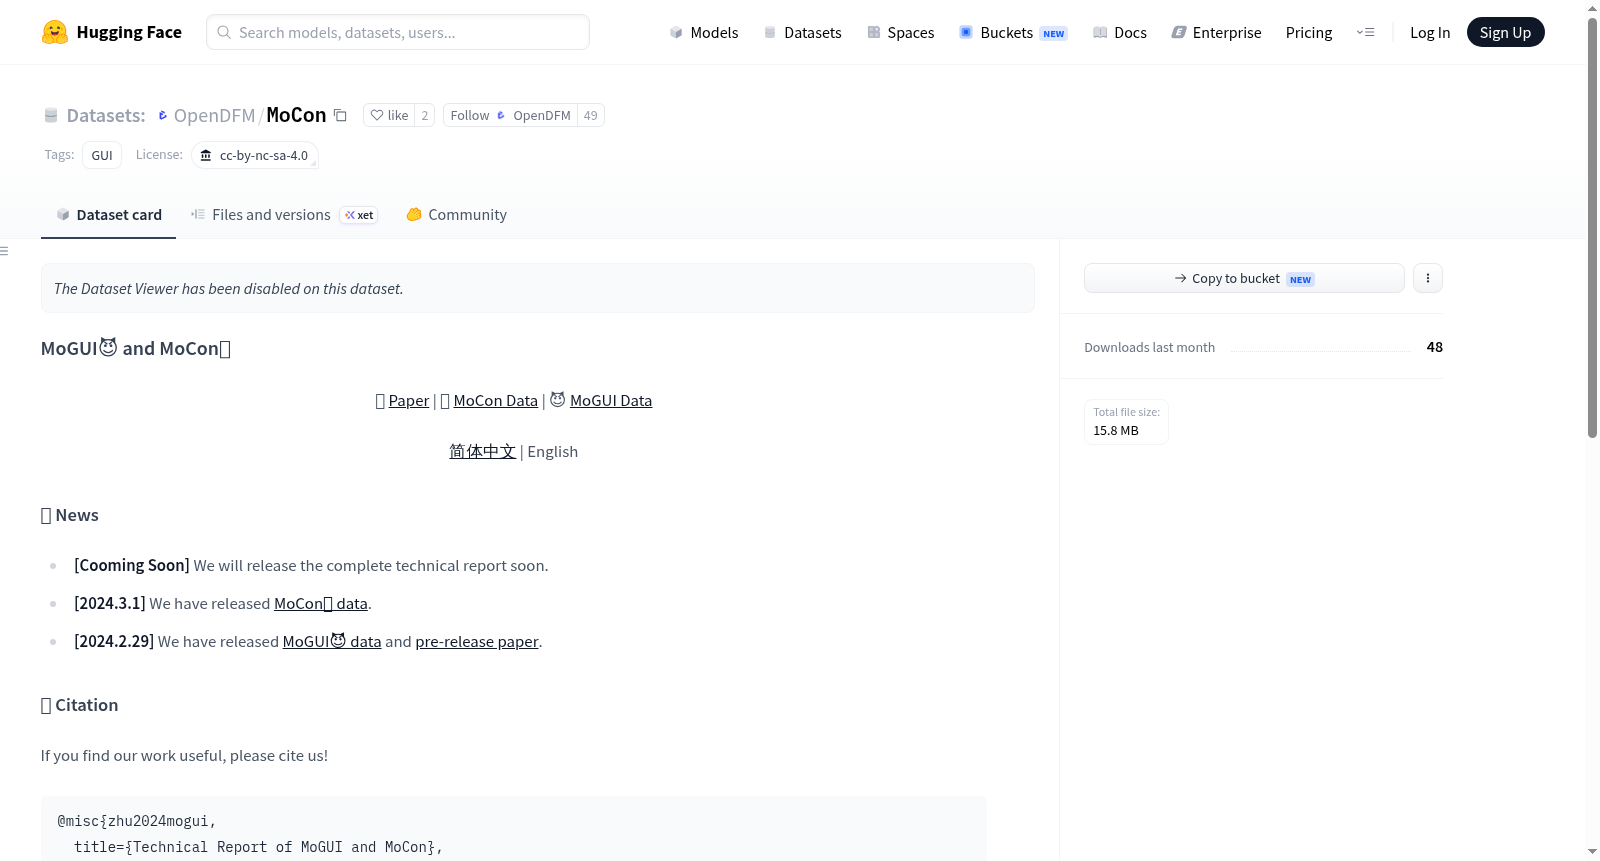Click the citation code block
The width and height of the screenshot is (1600, 861).
pyautogui.click(x=514, y=829)
